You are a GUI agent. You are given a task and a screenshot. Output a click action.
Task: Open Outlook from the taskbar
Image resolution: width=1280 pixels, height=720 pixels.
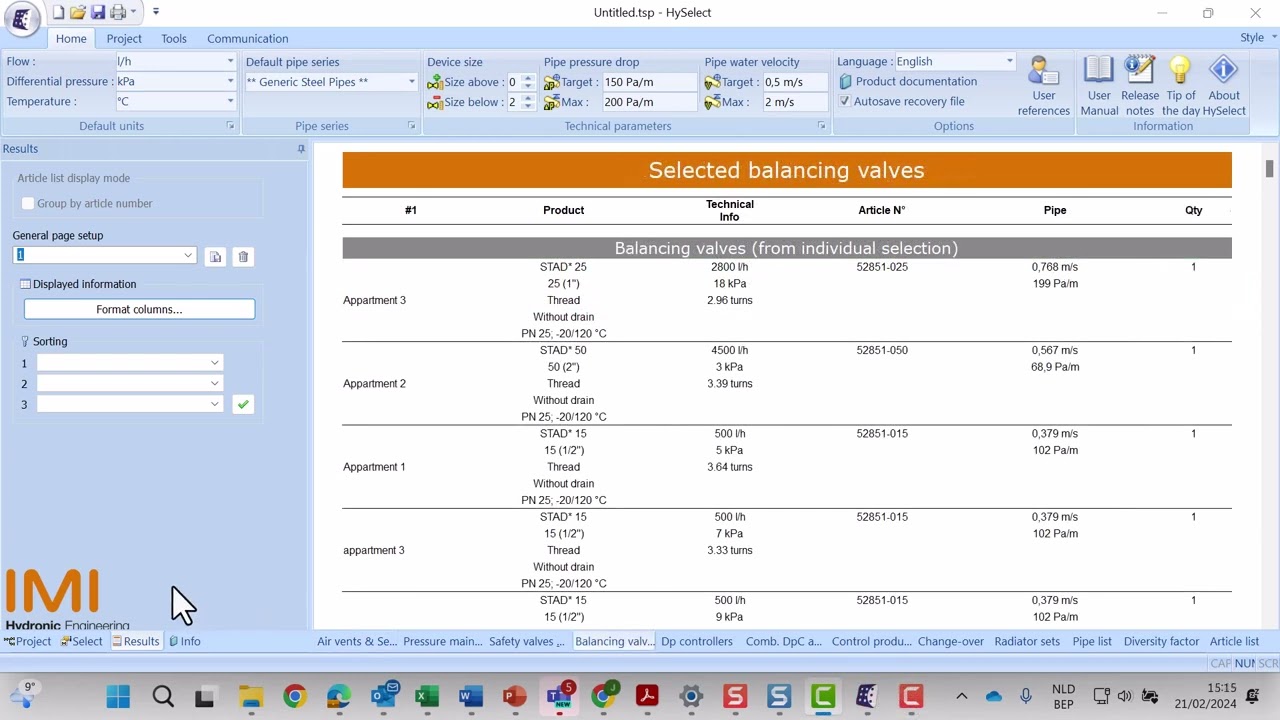pos(383,696)
